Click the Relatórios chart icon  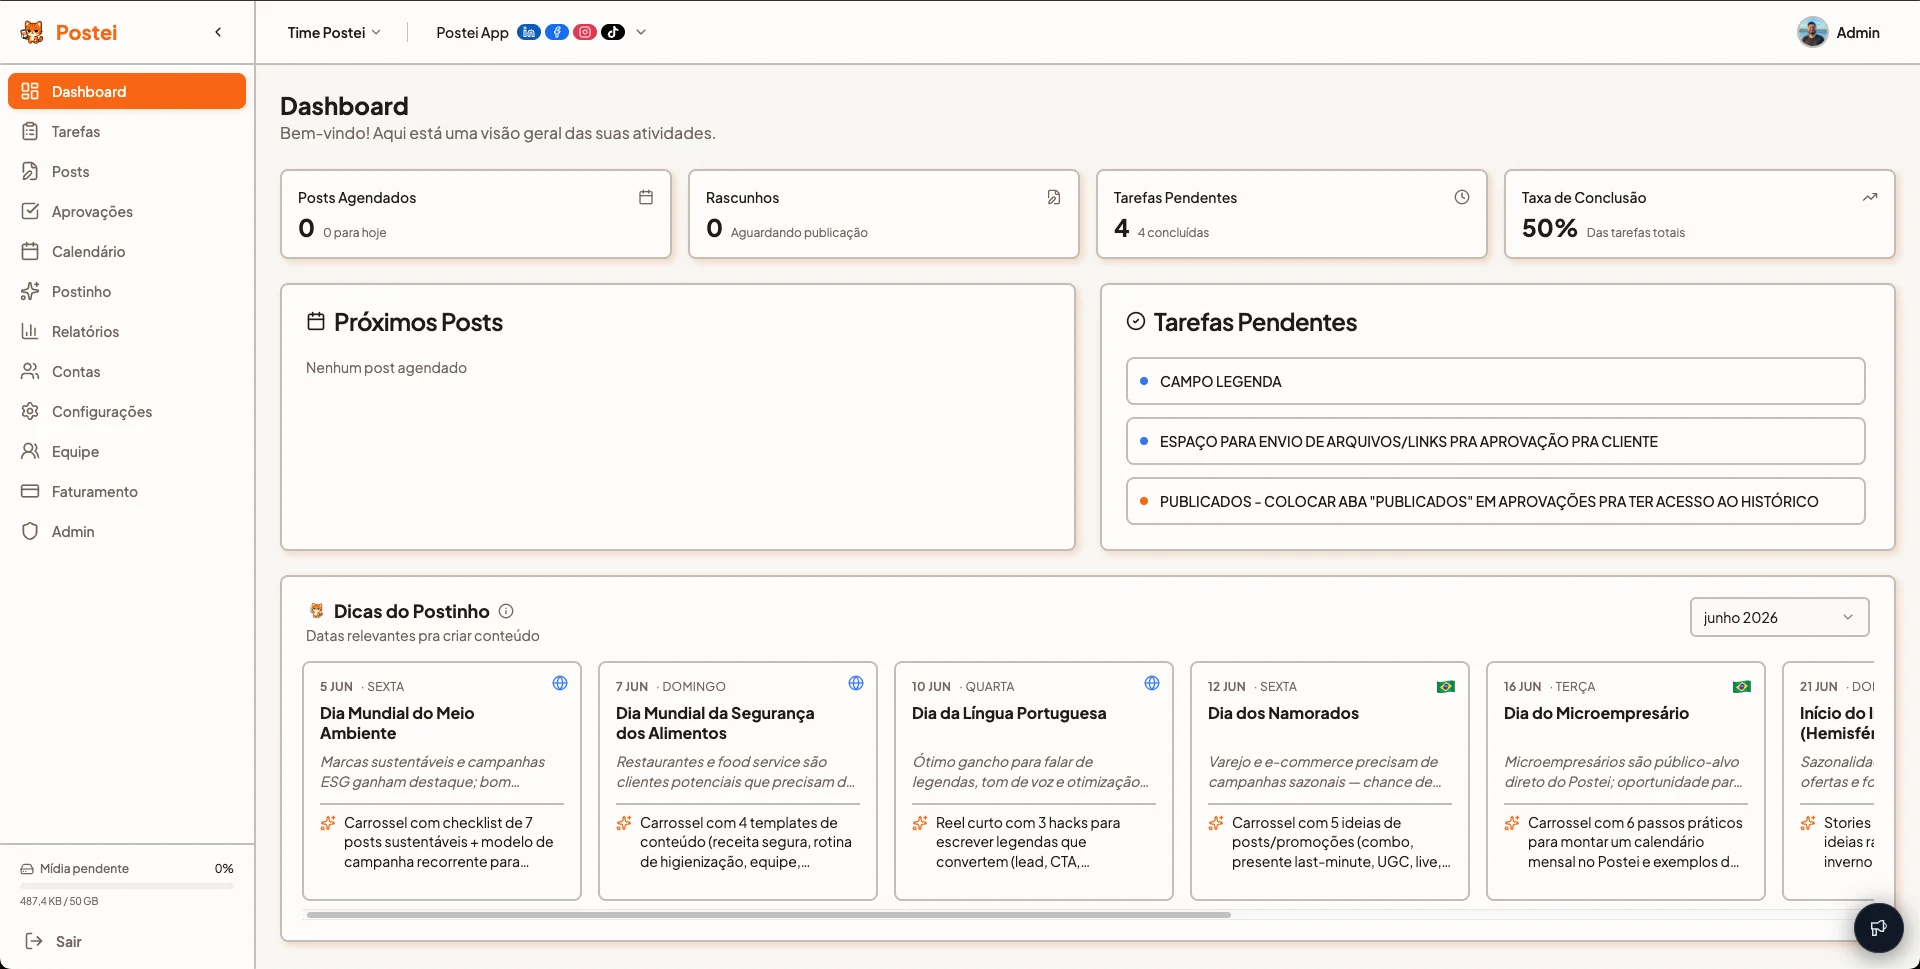point(30,331)
